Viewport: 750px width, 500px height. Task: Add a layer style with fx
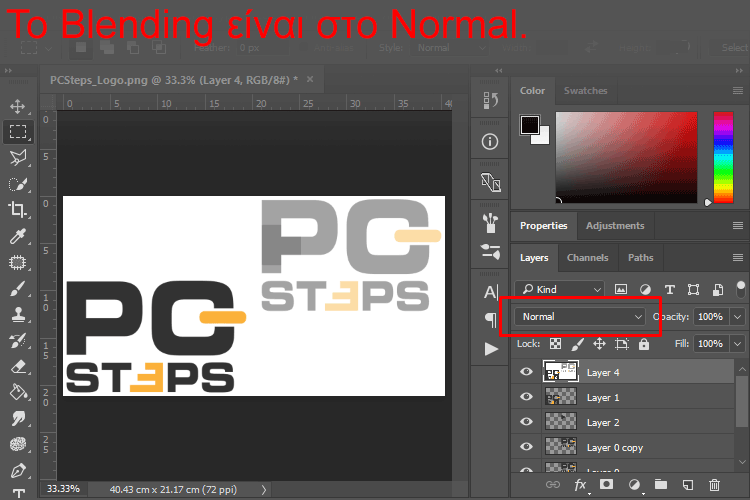coord(580,485)
